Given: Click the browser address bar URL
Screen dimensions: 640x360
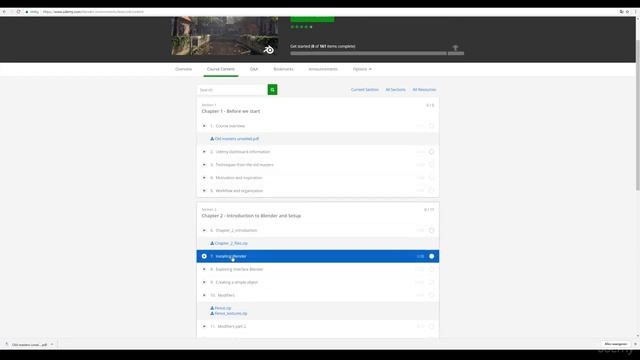Looking at the screenshot, I should coord(93,12).
